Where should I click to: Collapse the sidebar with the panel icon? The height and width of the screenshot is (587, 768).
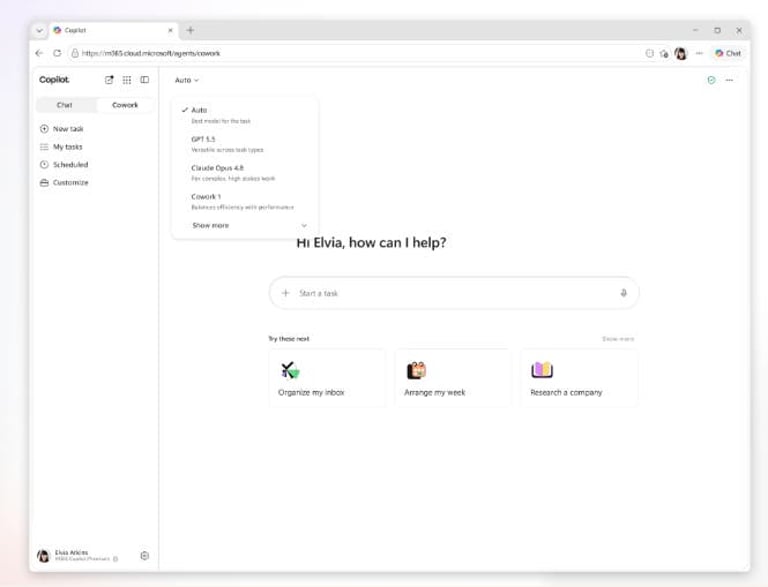[x=144, y=80]
